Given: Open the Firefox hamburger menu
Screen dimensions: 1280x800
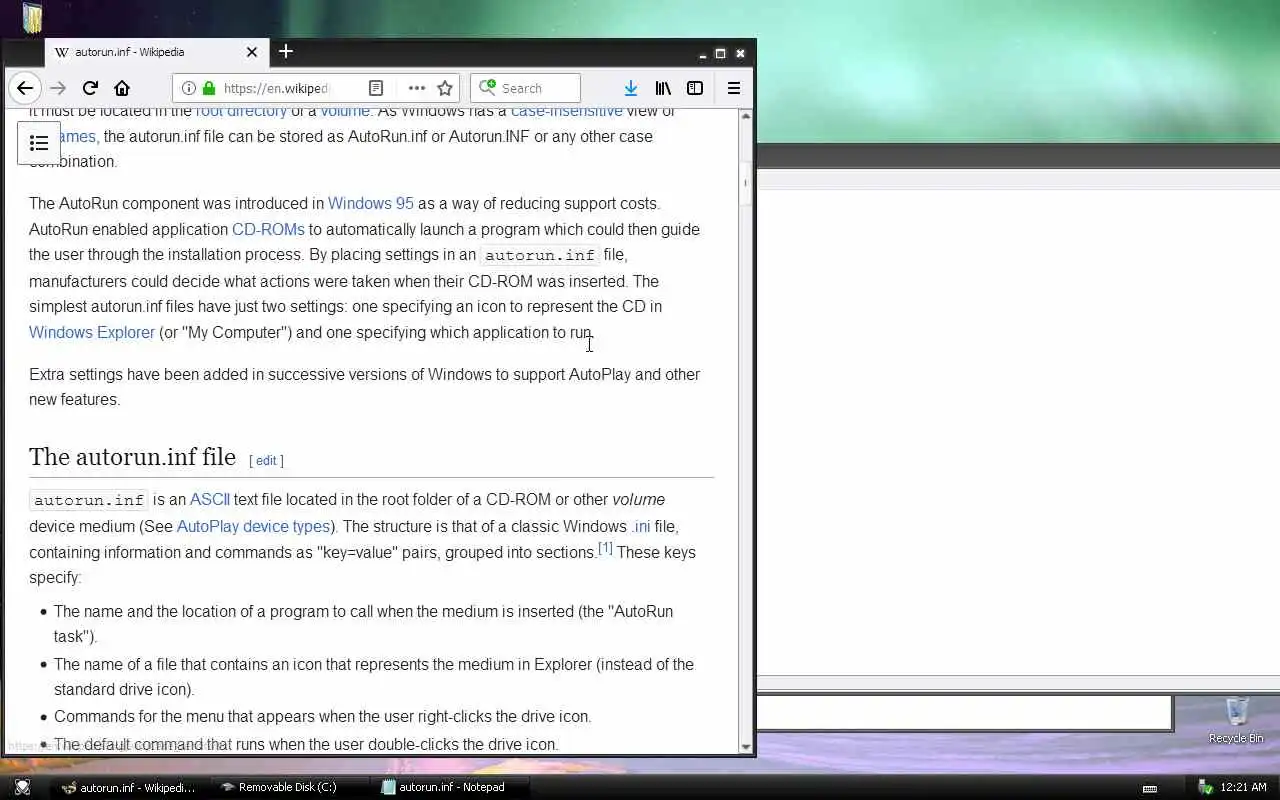Looking at the screenshot, I should pyautogui.click(x=733, y=88).
